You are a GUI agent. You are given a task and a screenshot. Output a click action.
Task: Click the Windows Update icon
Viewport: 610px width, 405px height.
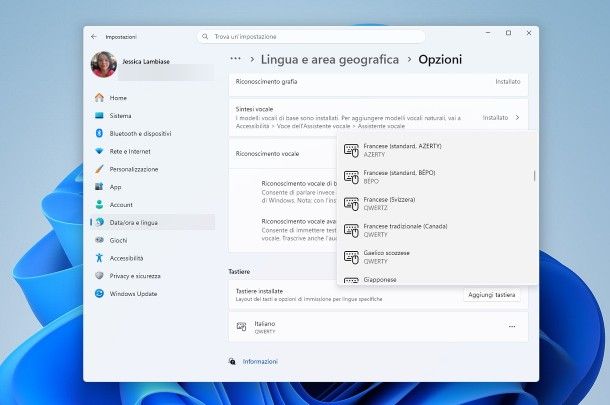pos(100,293)
